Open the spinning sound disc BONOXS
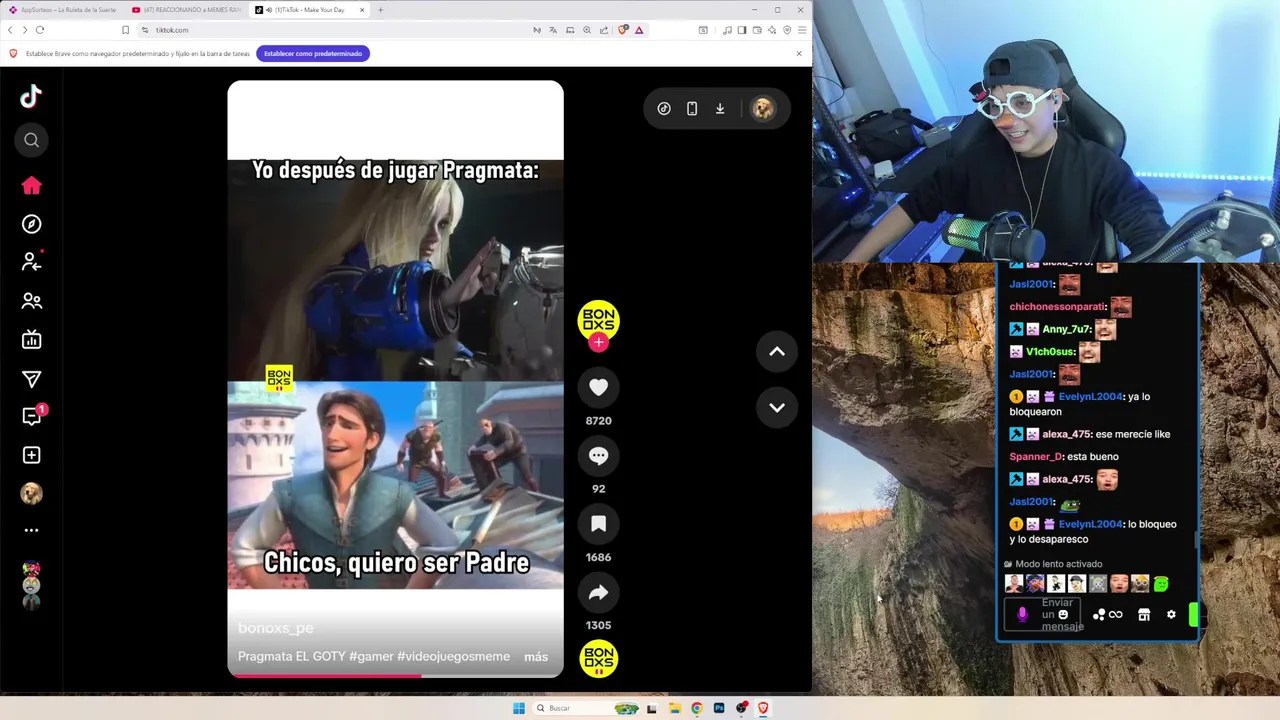 pyautogui.click(x=598, y=660)
